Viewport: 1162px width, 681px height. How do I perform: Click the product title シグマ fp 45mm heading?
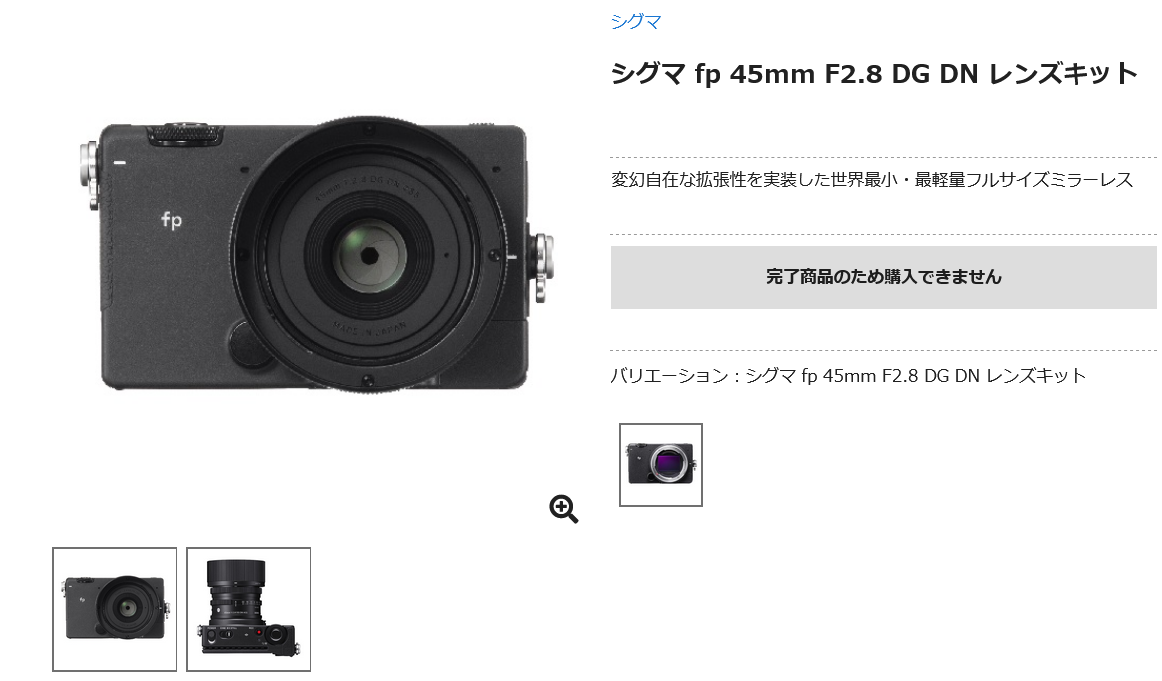(x=874, y=74)
